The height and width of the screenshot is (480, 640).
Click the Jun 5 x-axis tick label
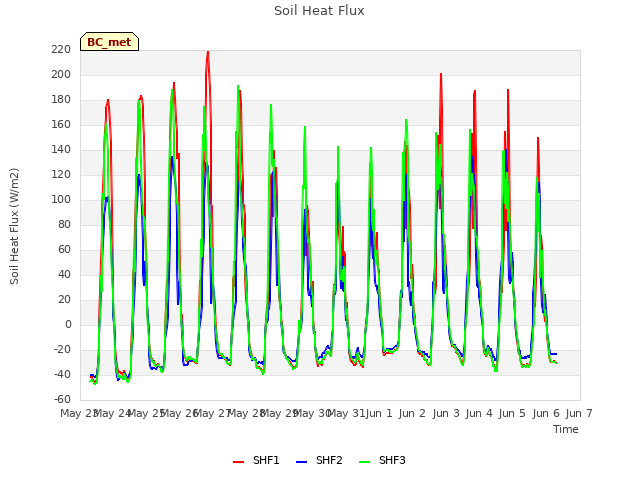coord(512,413)
